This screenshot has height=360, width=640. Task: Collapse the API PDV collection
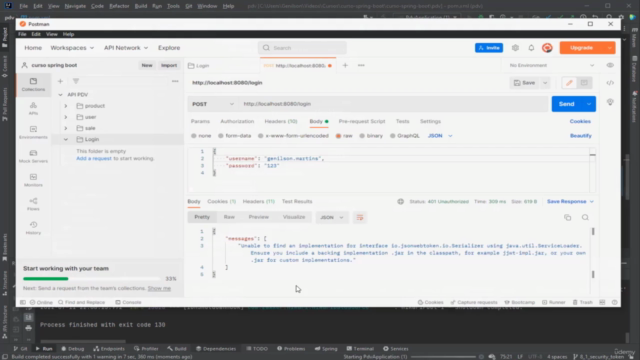[x=60, y=95]
